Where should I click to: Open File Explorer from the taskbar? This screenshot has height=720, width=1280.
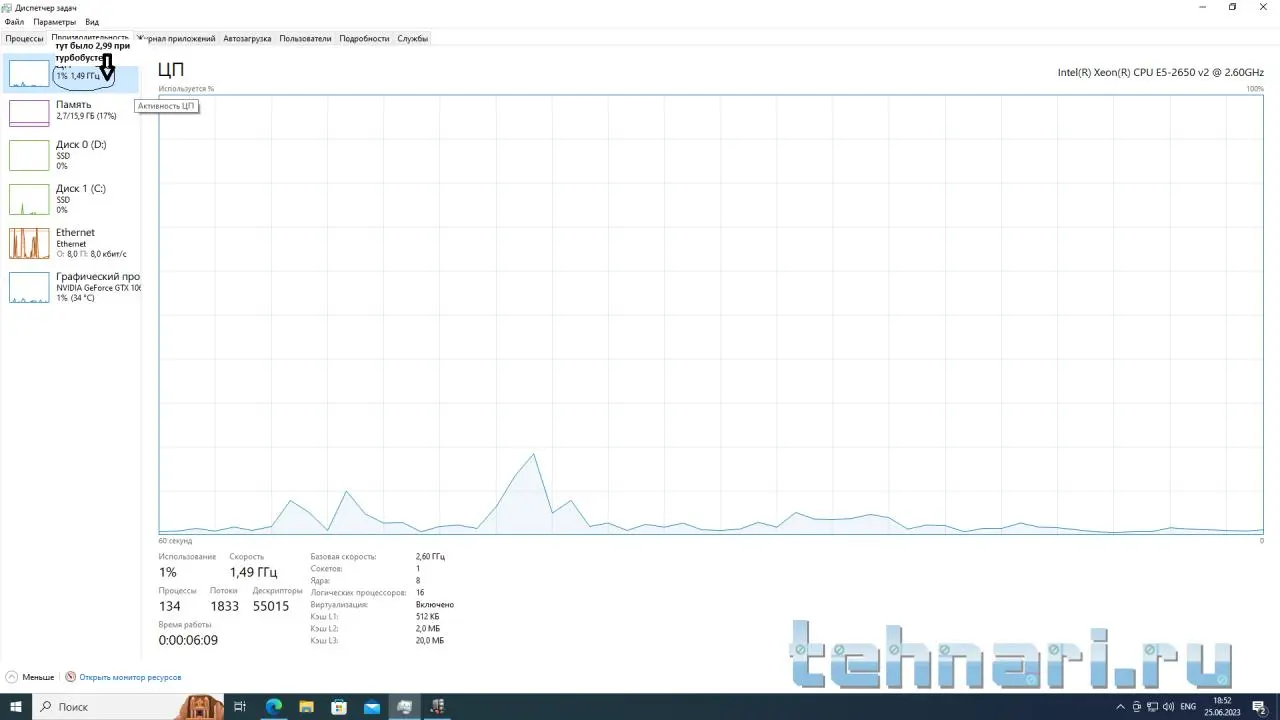(306, 707)
